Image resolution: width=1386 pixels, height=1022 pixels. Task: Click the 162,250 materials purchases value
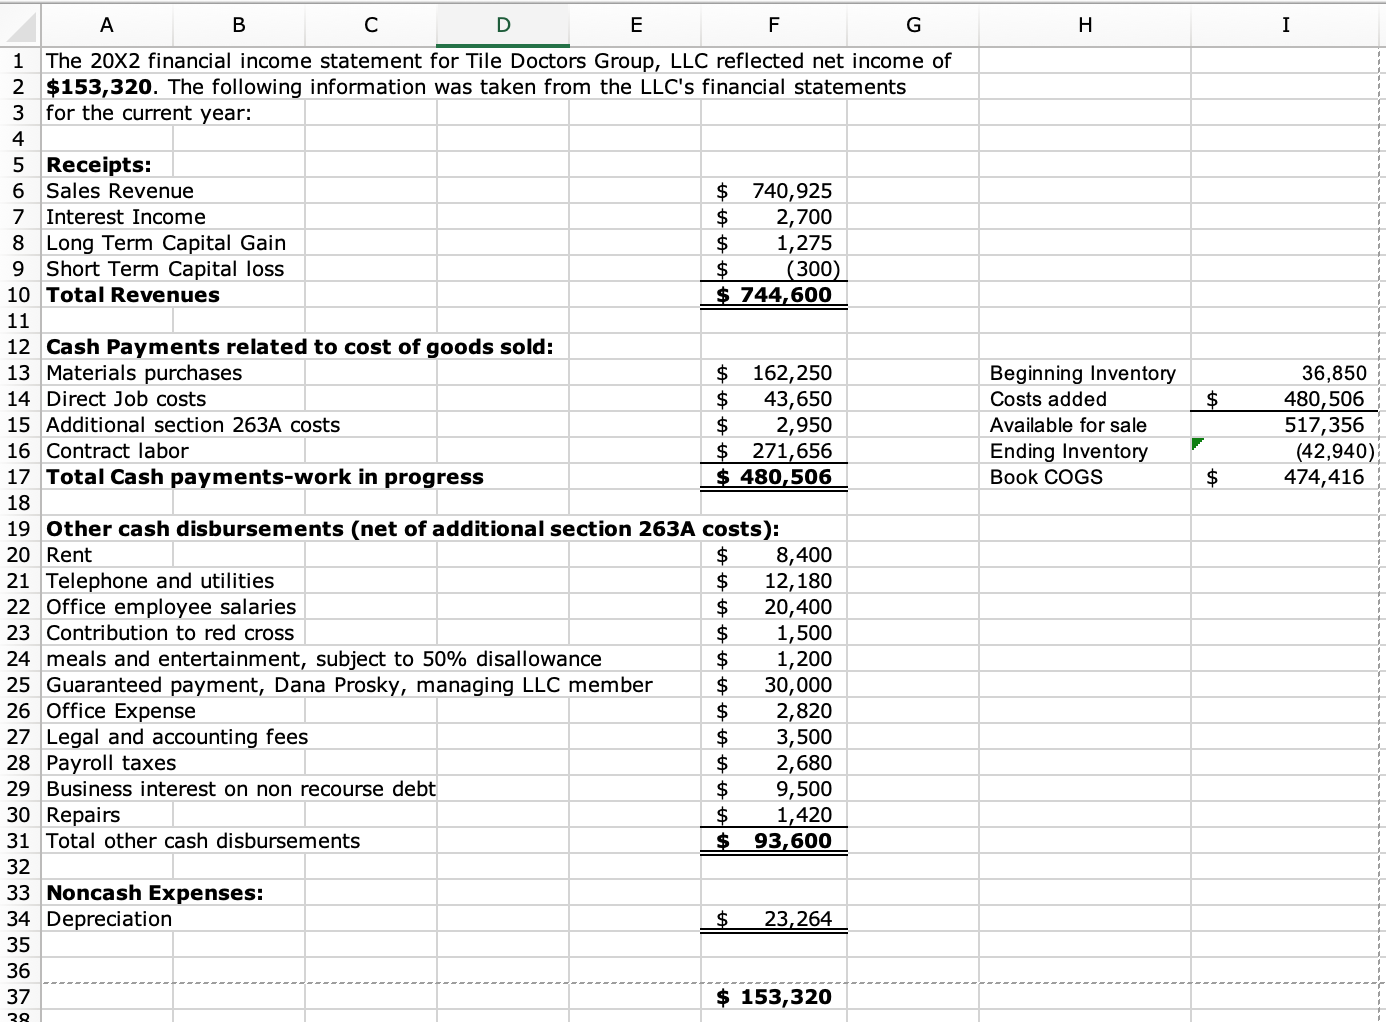click(792, 373)
